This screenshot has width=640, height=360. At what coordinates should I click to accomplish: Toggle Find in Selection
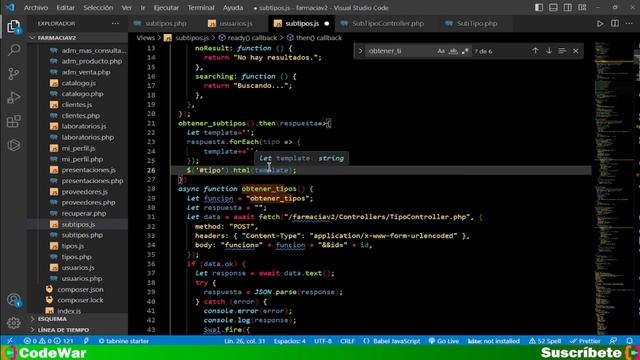(562, 51)
